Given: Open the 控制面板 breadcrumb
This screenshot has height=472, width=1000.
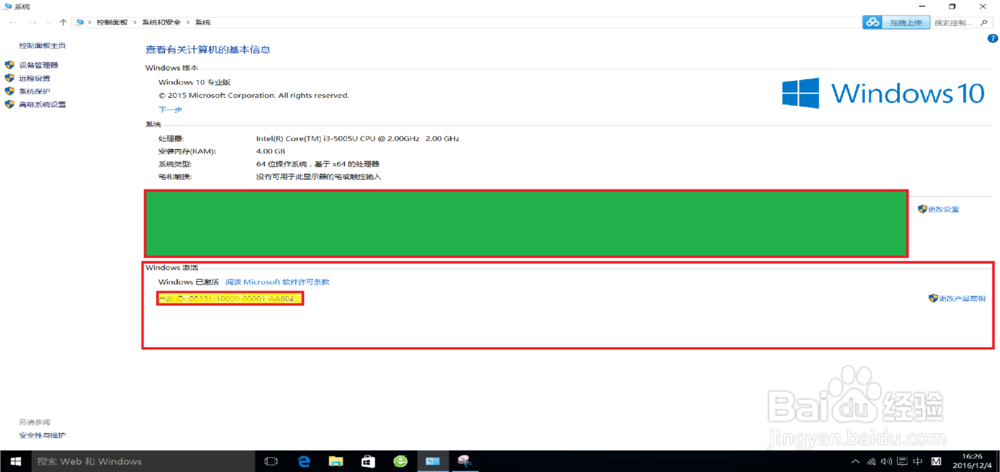Looking at the screenshot, I should 112,22.
